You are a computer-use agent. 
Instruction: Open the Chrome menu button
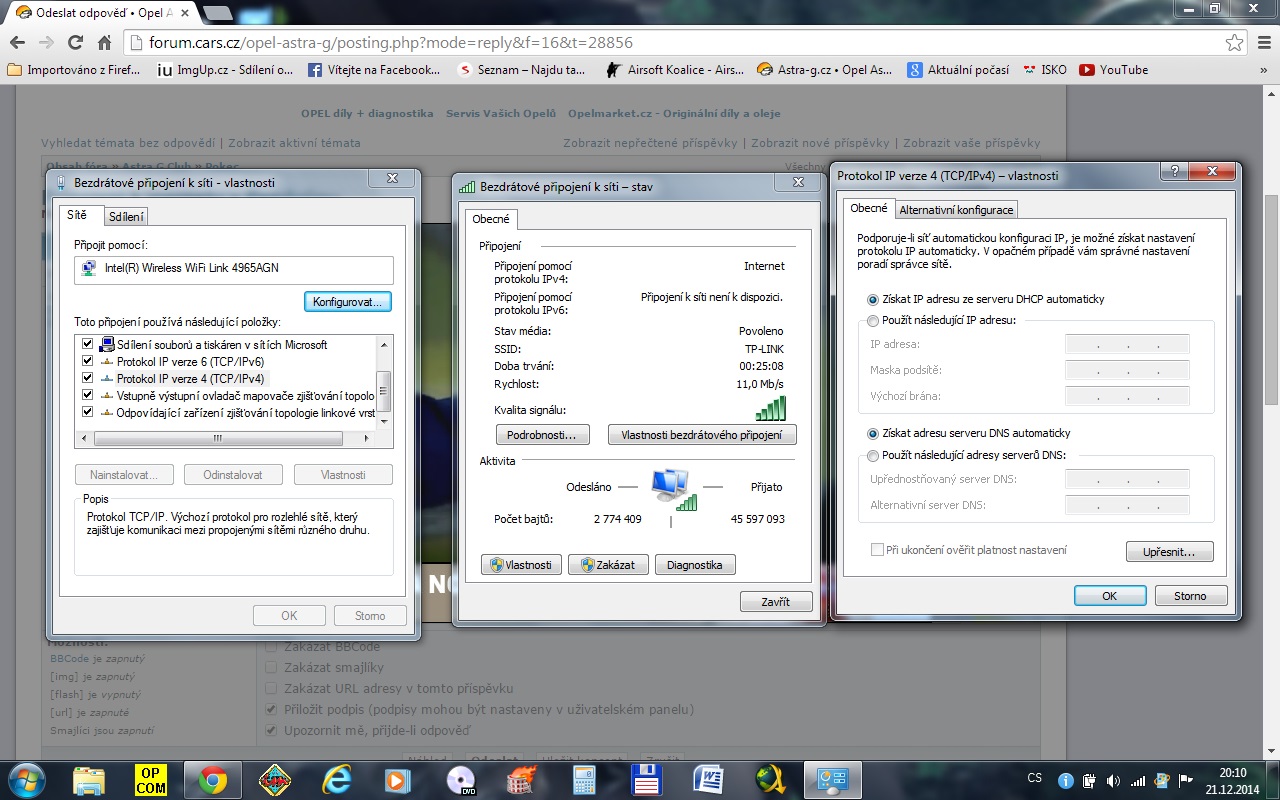click(1261, 43)
